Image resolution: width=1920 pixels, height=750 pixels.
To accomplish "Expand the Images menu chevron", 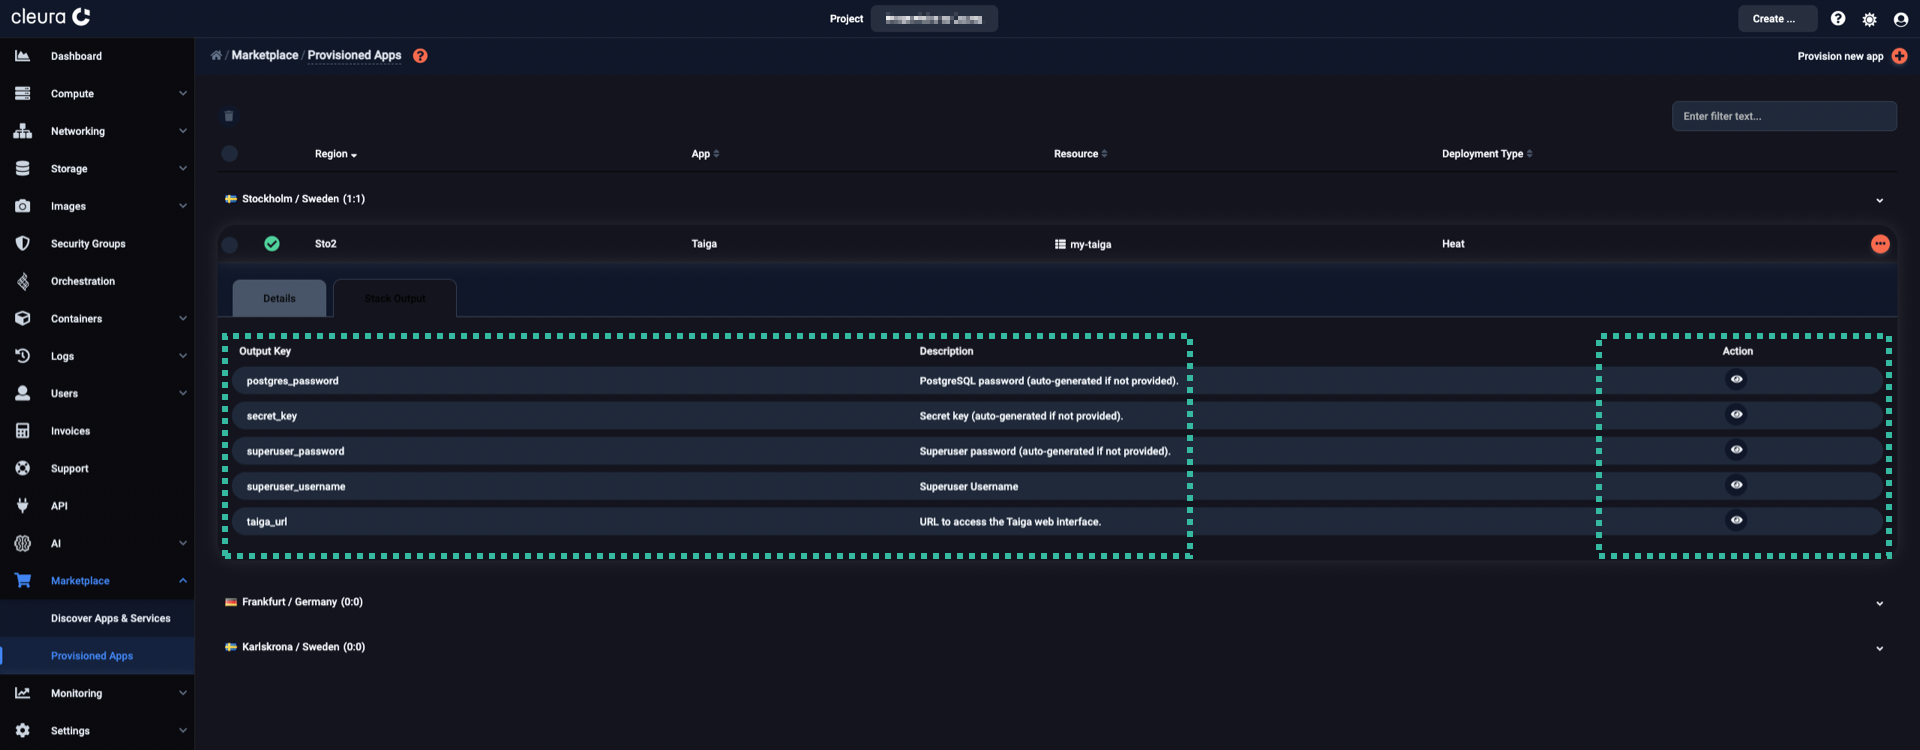I will pyautogui.click(x=183, y=206).
